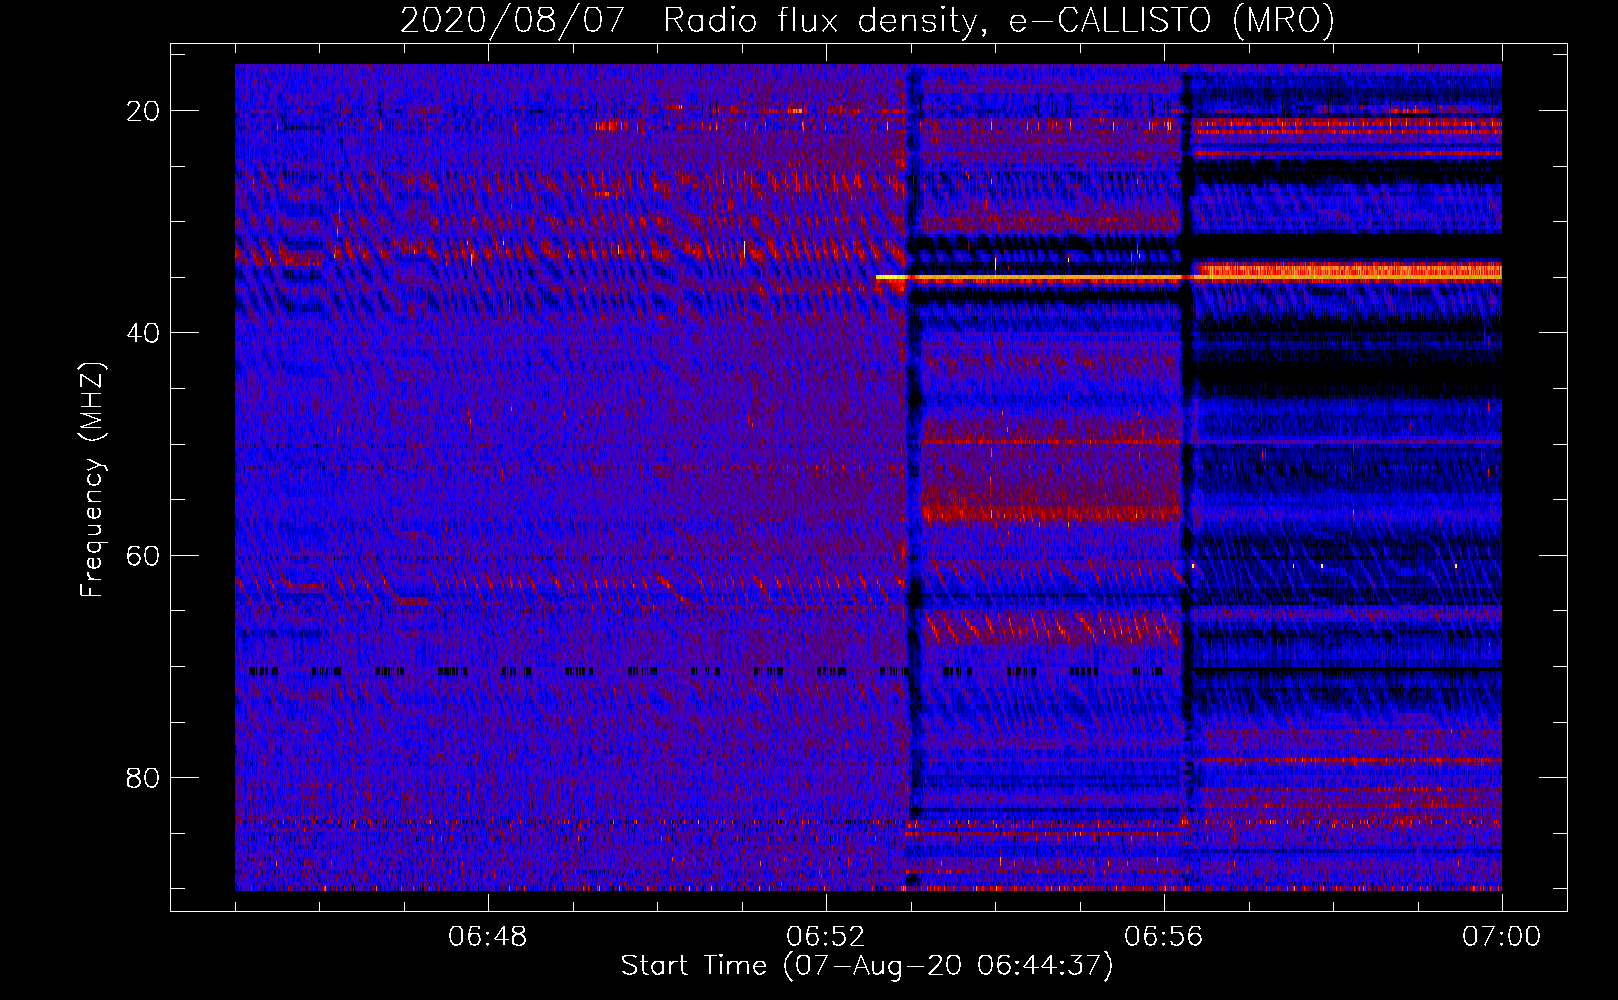The width and height of the screenshot is (1618, 1000).
Task: Click the 60 MHz frequency tick label
Action: 143,555
